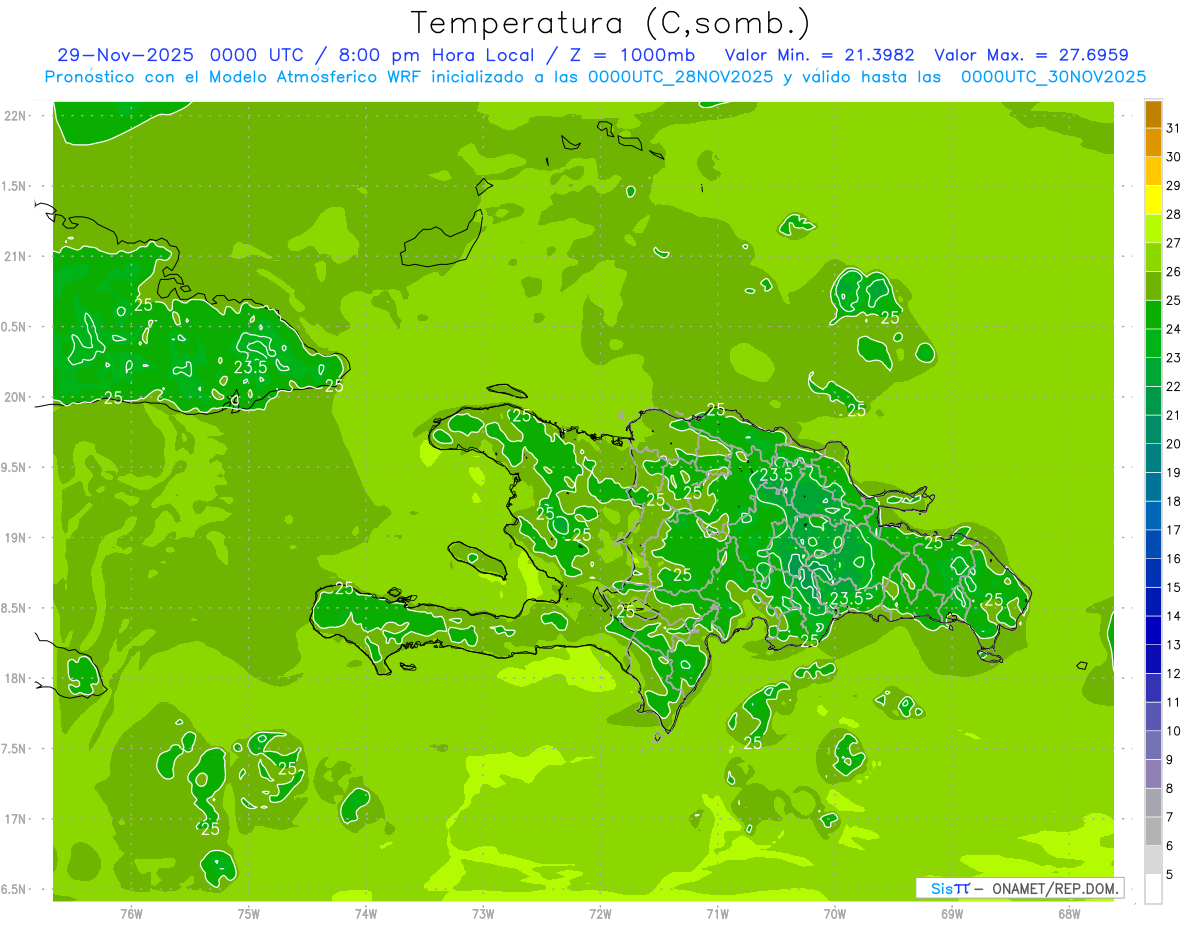Image resolution: width=1200 pixels, height=927 pixels.
Task: Click the longitude label "70W"
Action: [835, 914]
